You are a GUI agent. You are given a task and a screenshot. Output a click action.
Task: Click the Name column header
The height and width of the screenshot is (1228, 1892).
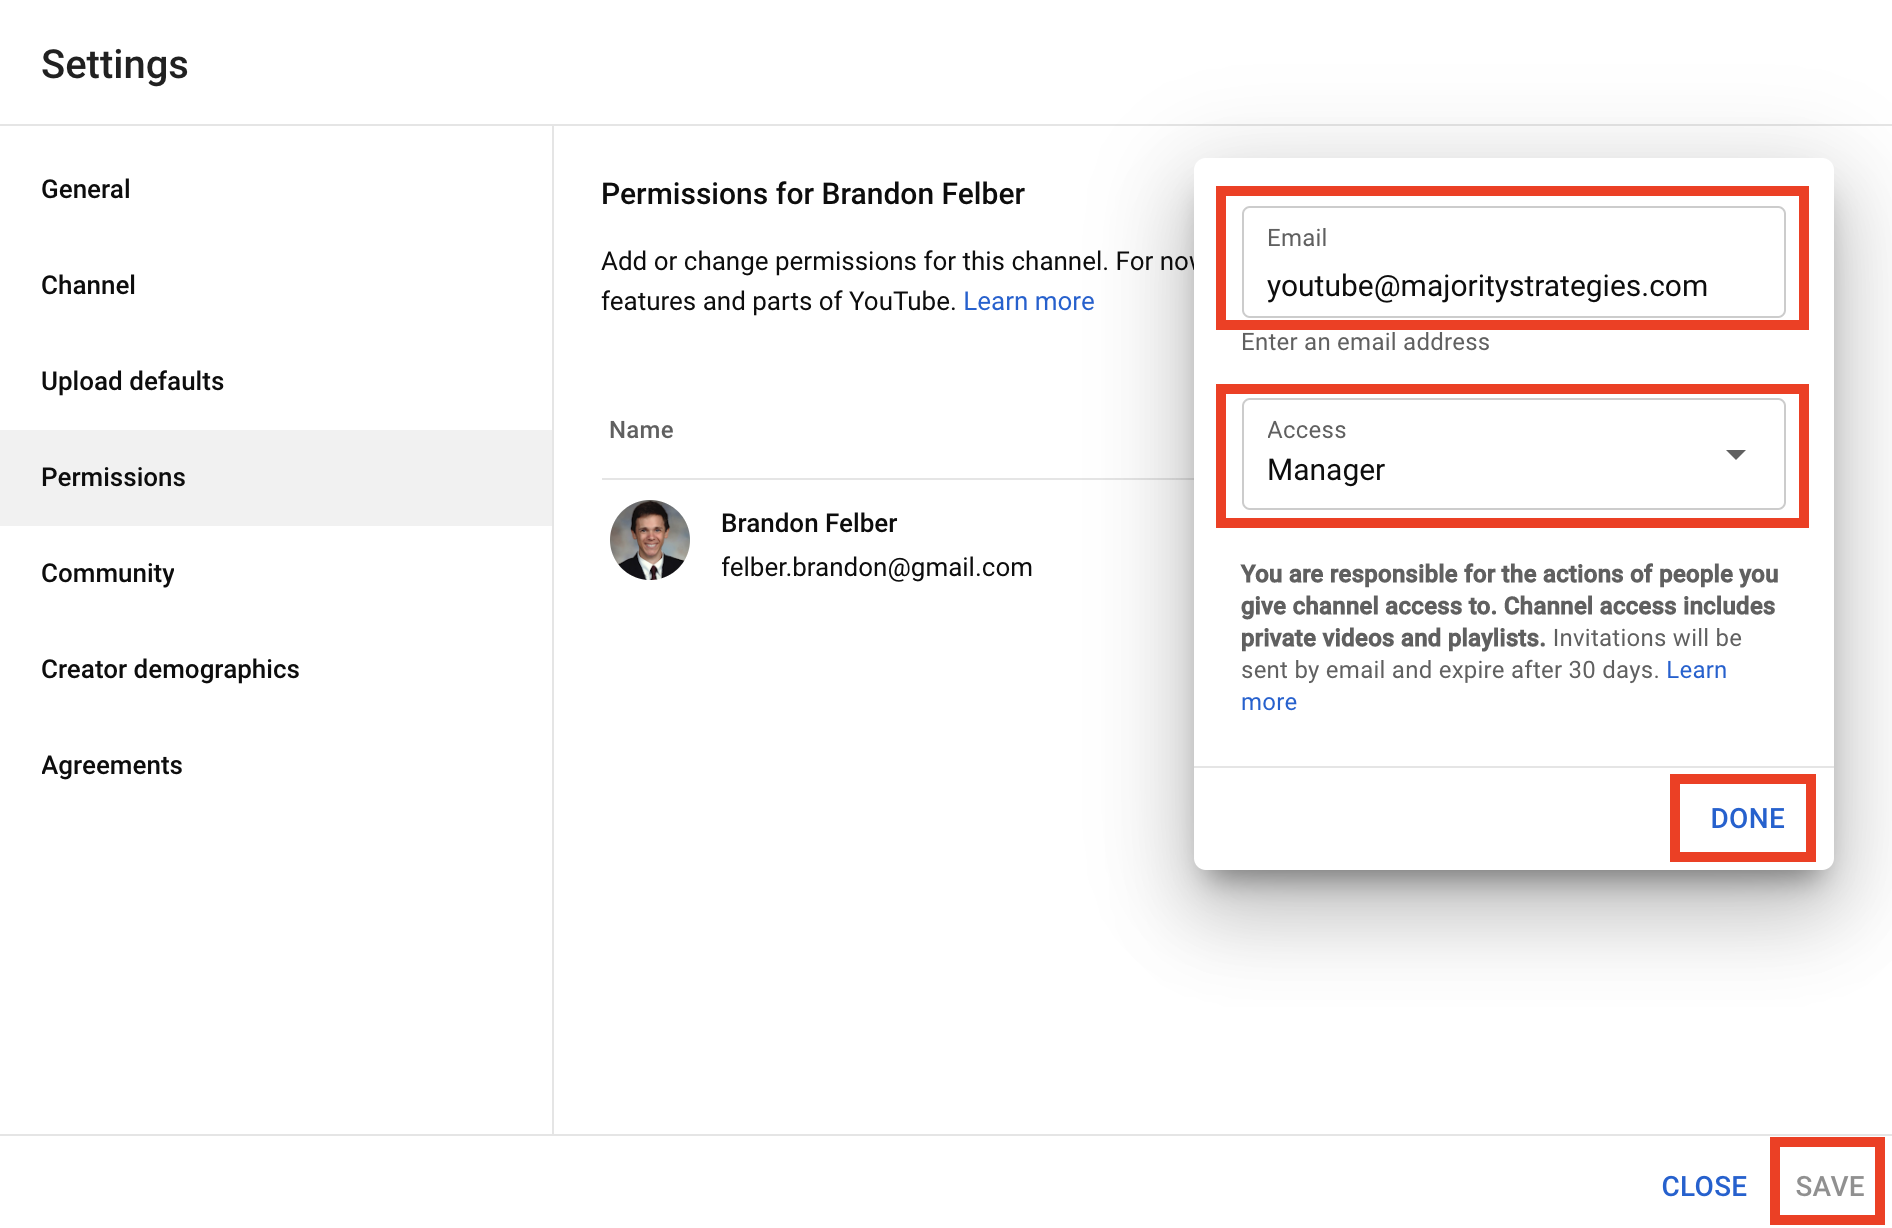pos(641,430)
